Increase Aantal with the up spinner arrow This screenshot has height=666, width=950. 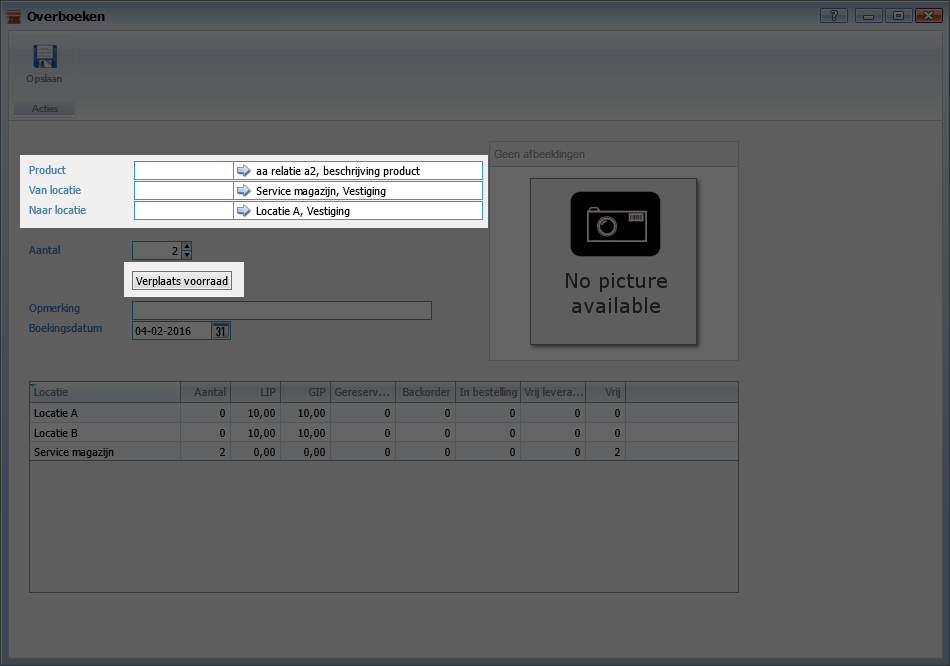point(187,246)
